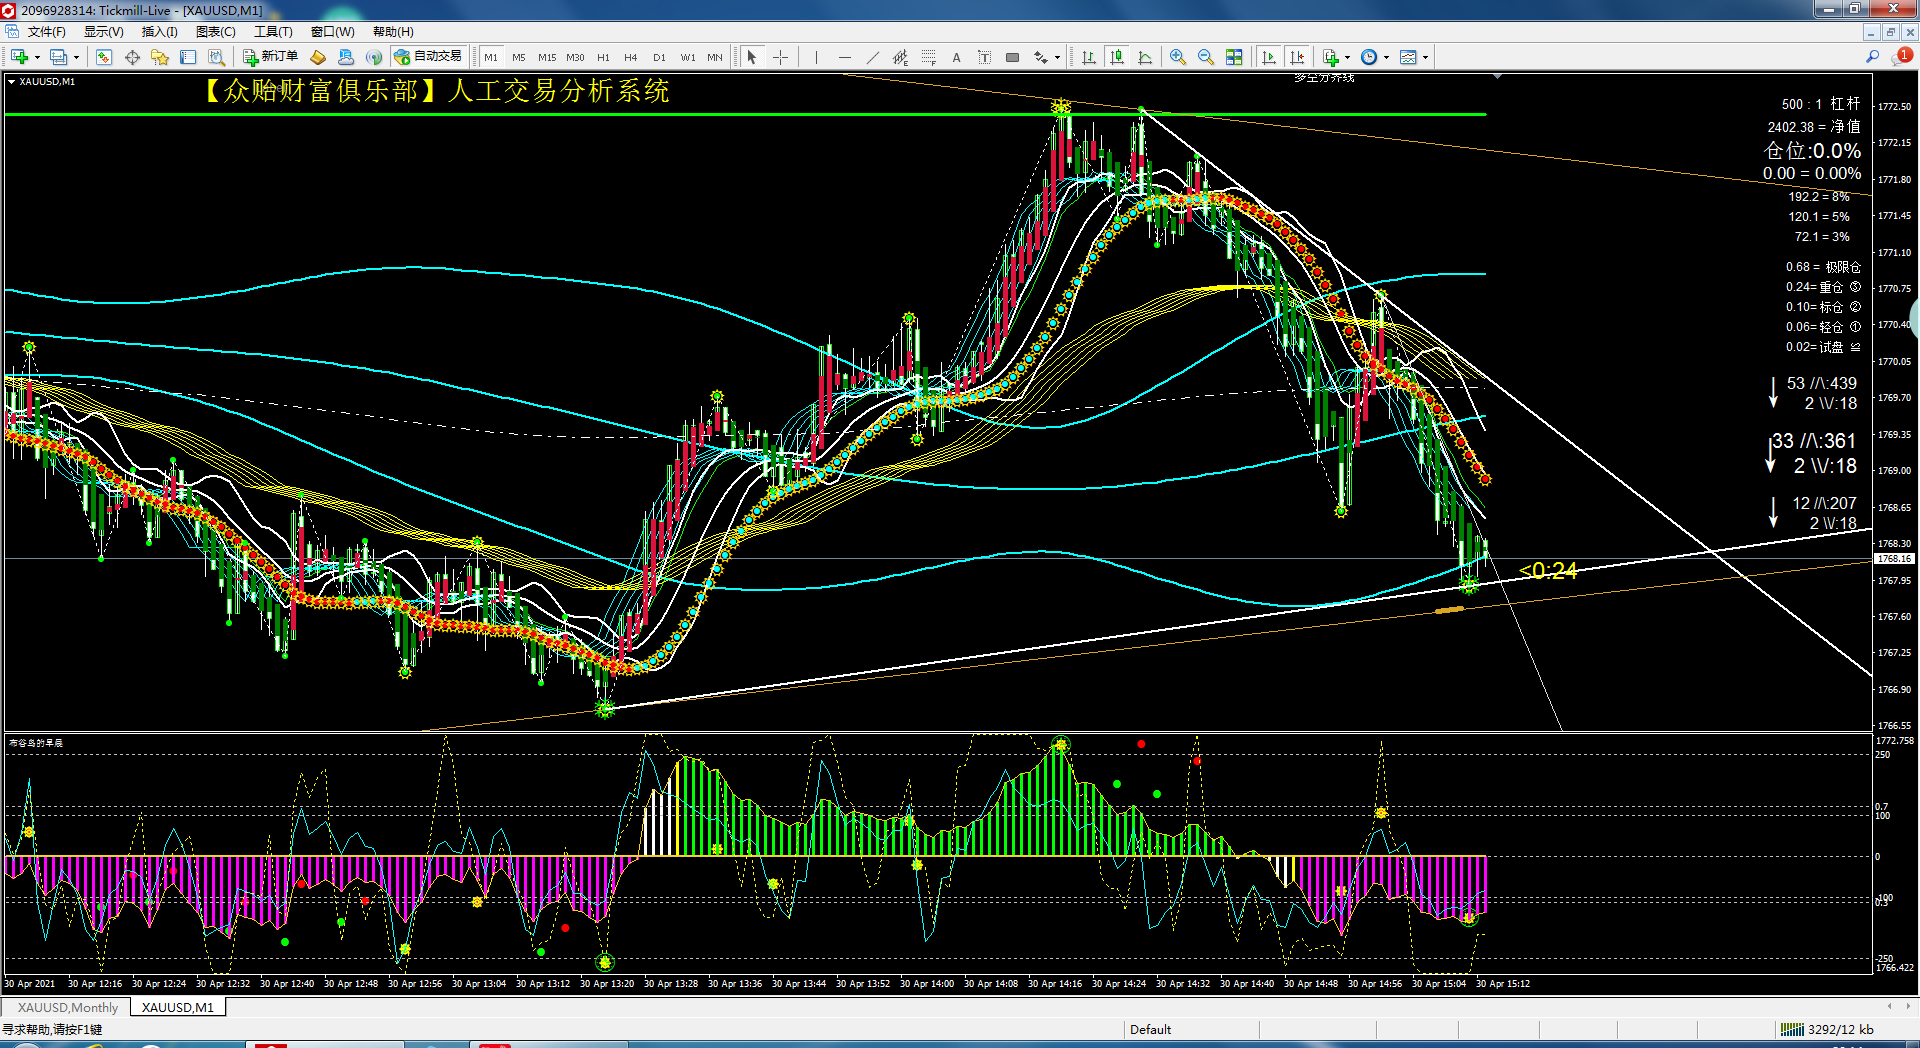Toggle chart auto scroll

pos(1270,57)
